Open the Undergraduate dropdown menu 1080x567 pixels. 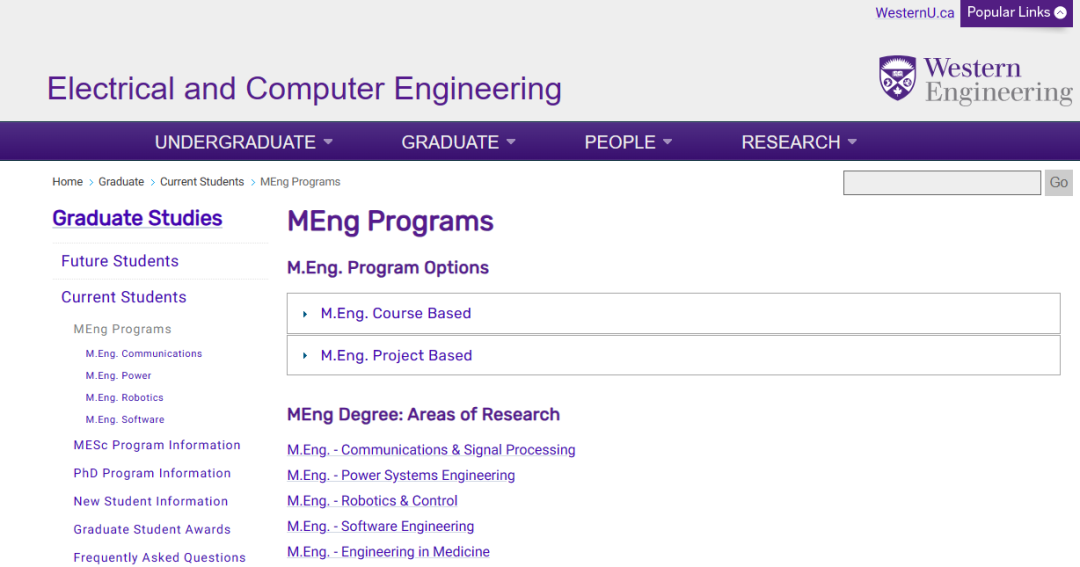coord(243,142)
